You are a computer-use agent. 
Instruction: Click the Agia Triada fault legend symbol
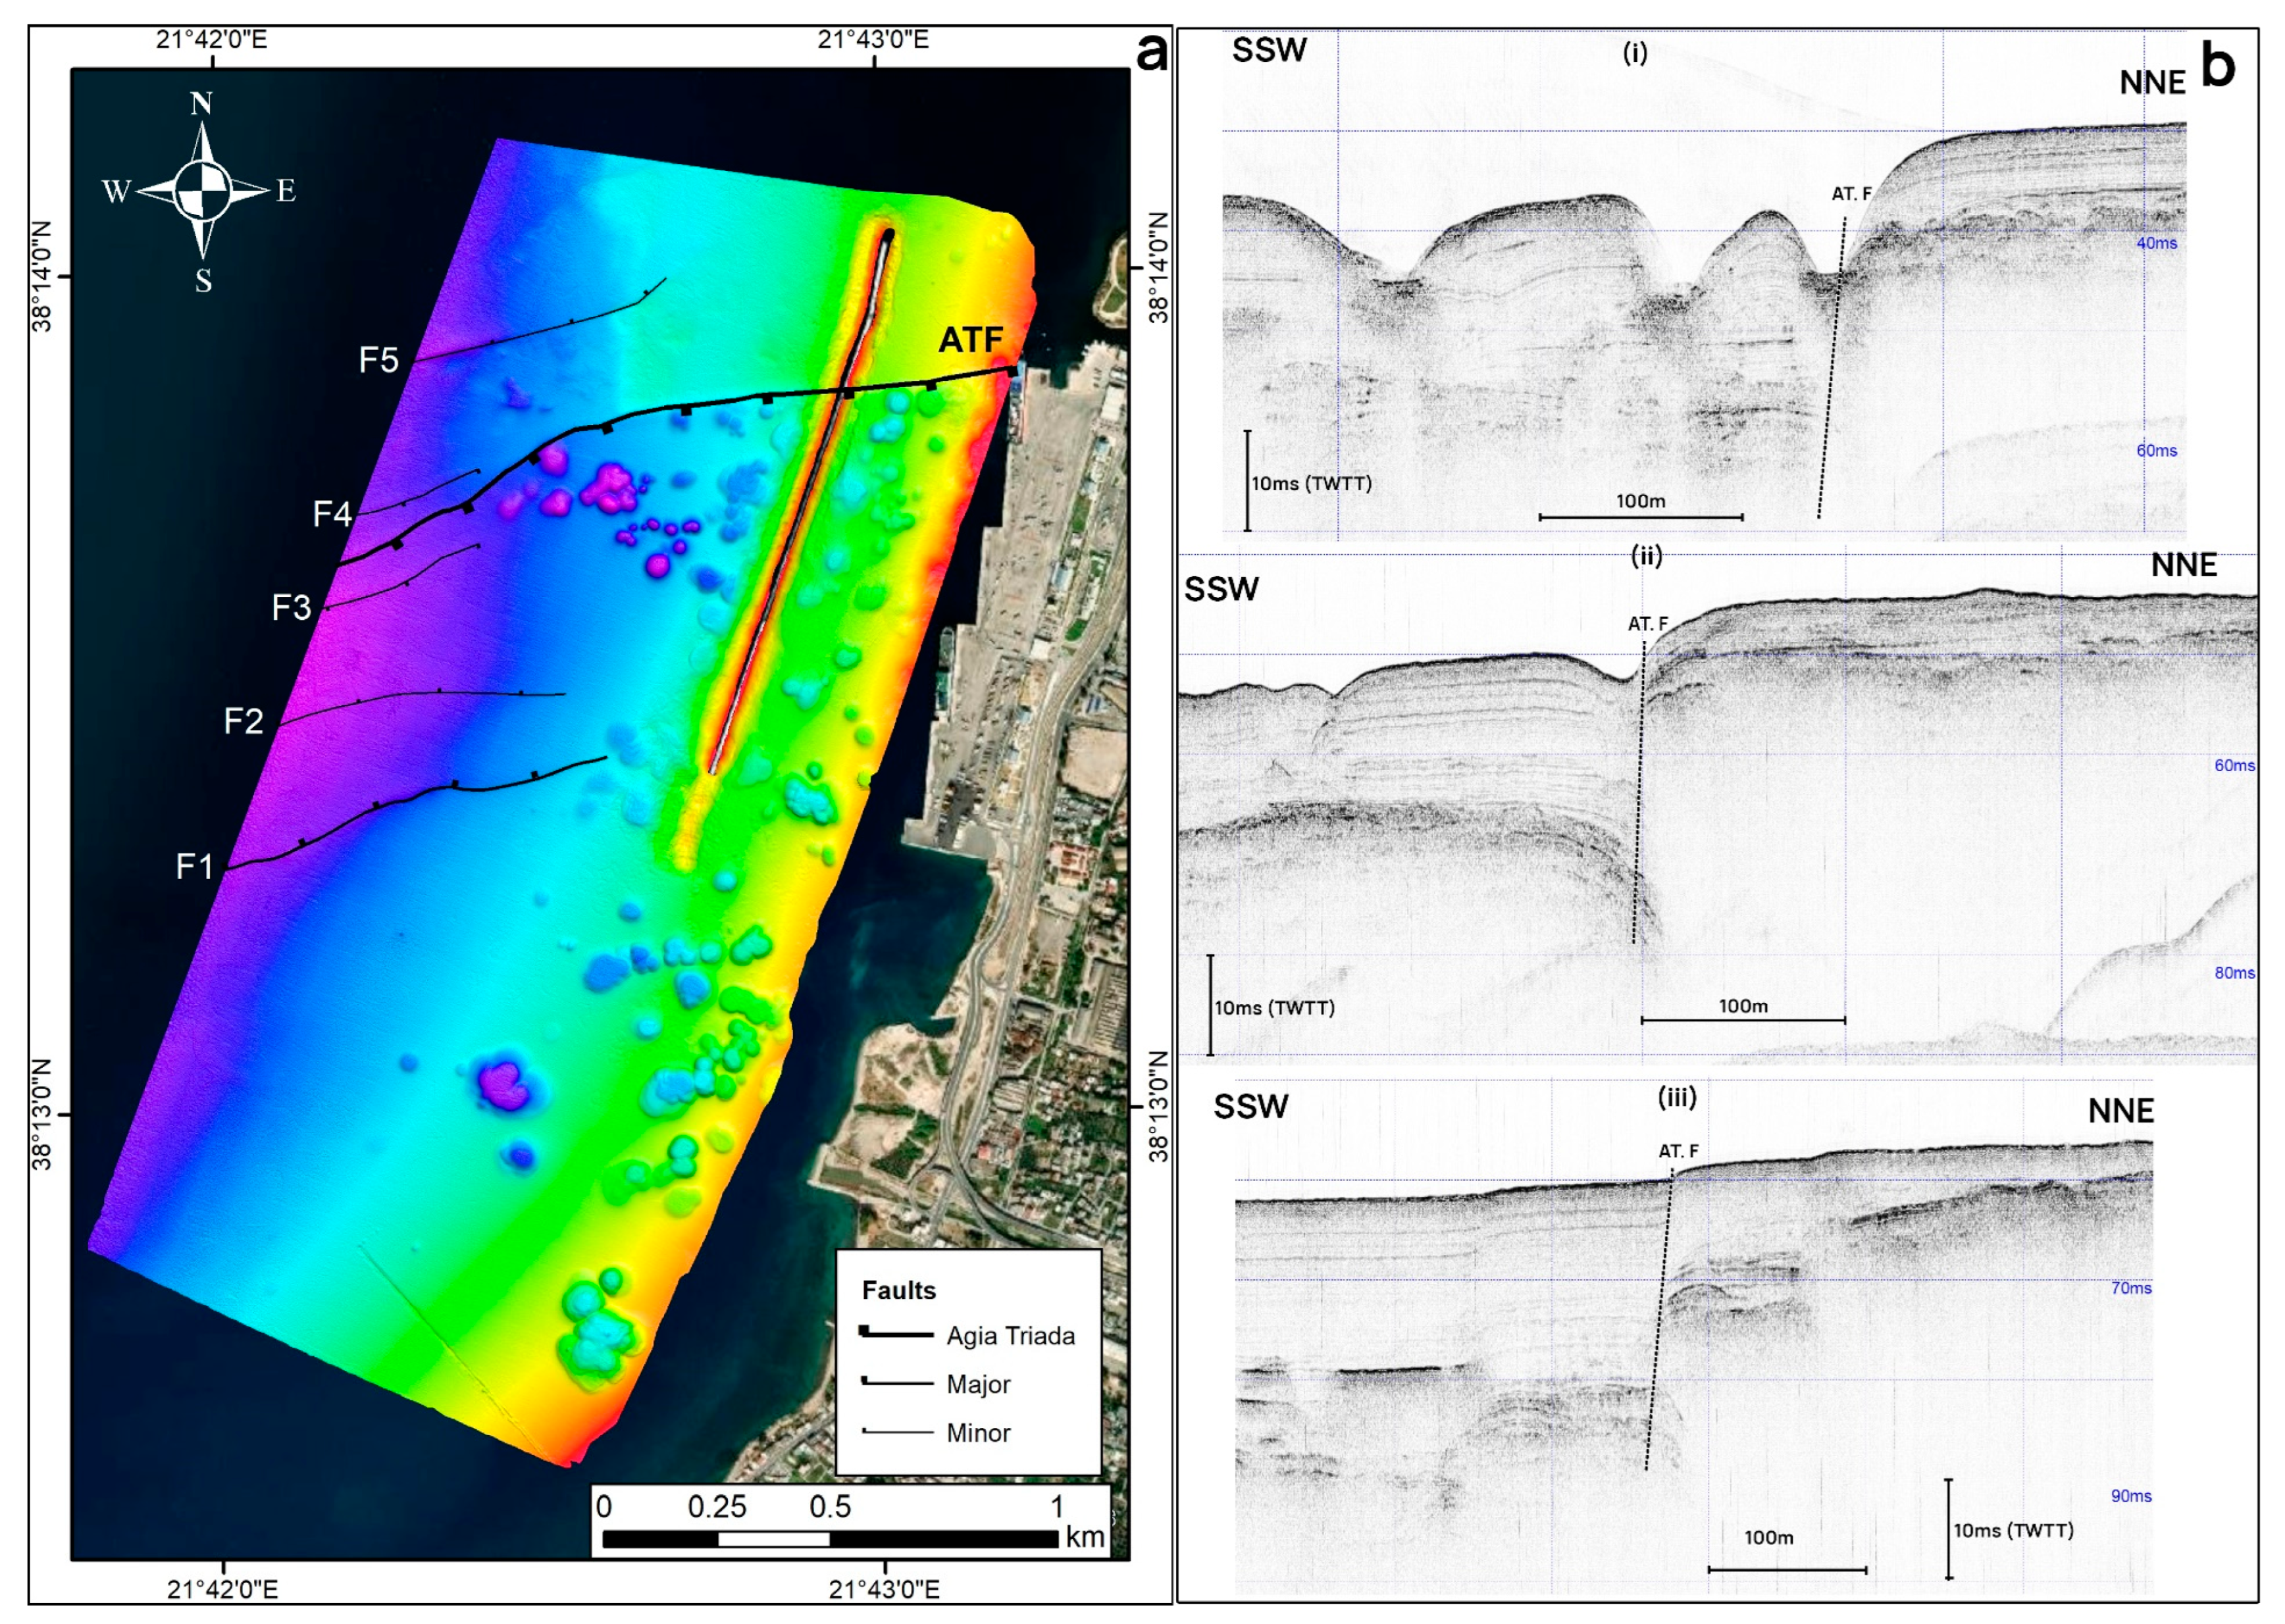pos(896,1334)
